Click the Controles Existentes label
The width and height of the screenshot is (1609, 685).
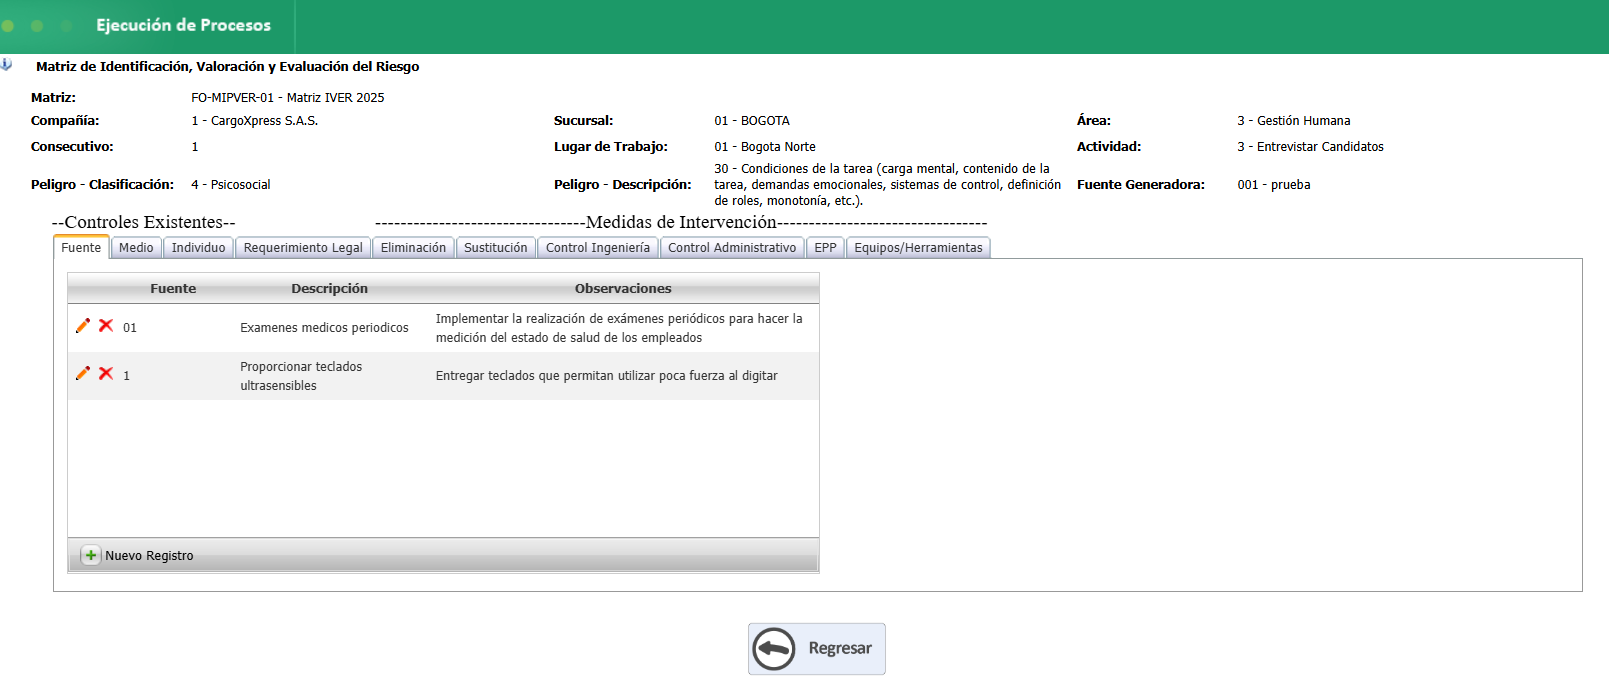(144, 222)
